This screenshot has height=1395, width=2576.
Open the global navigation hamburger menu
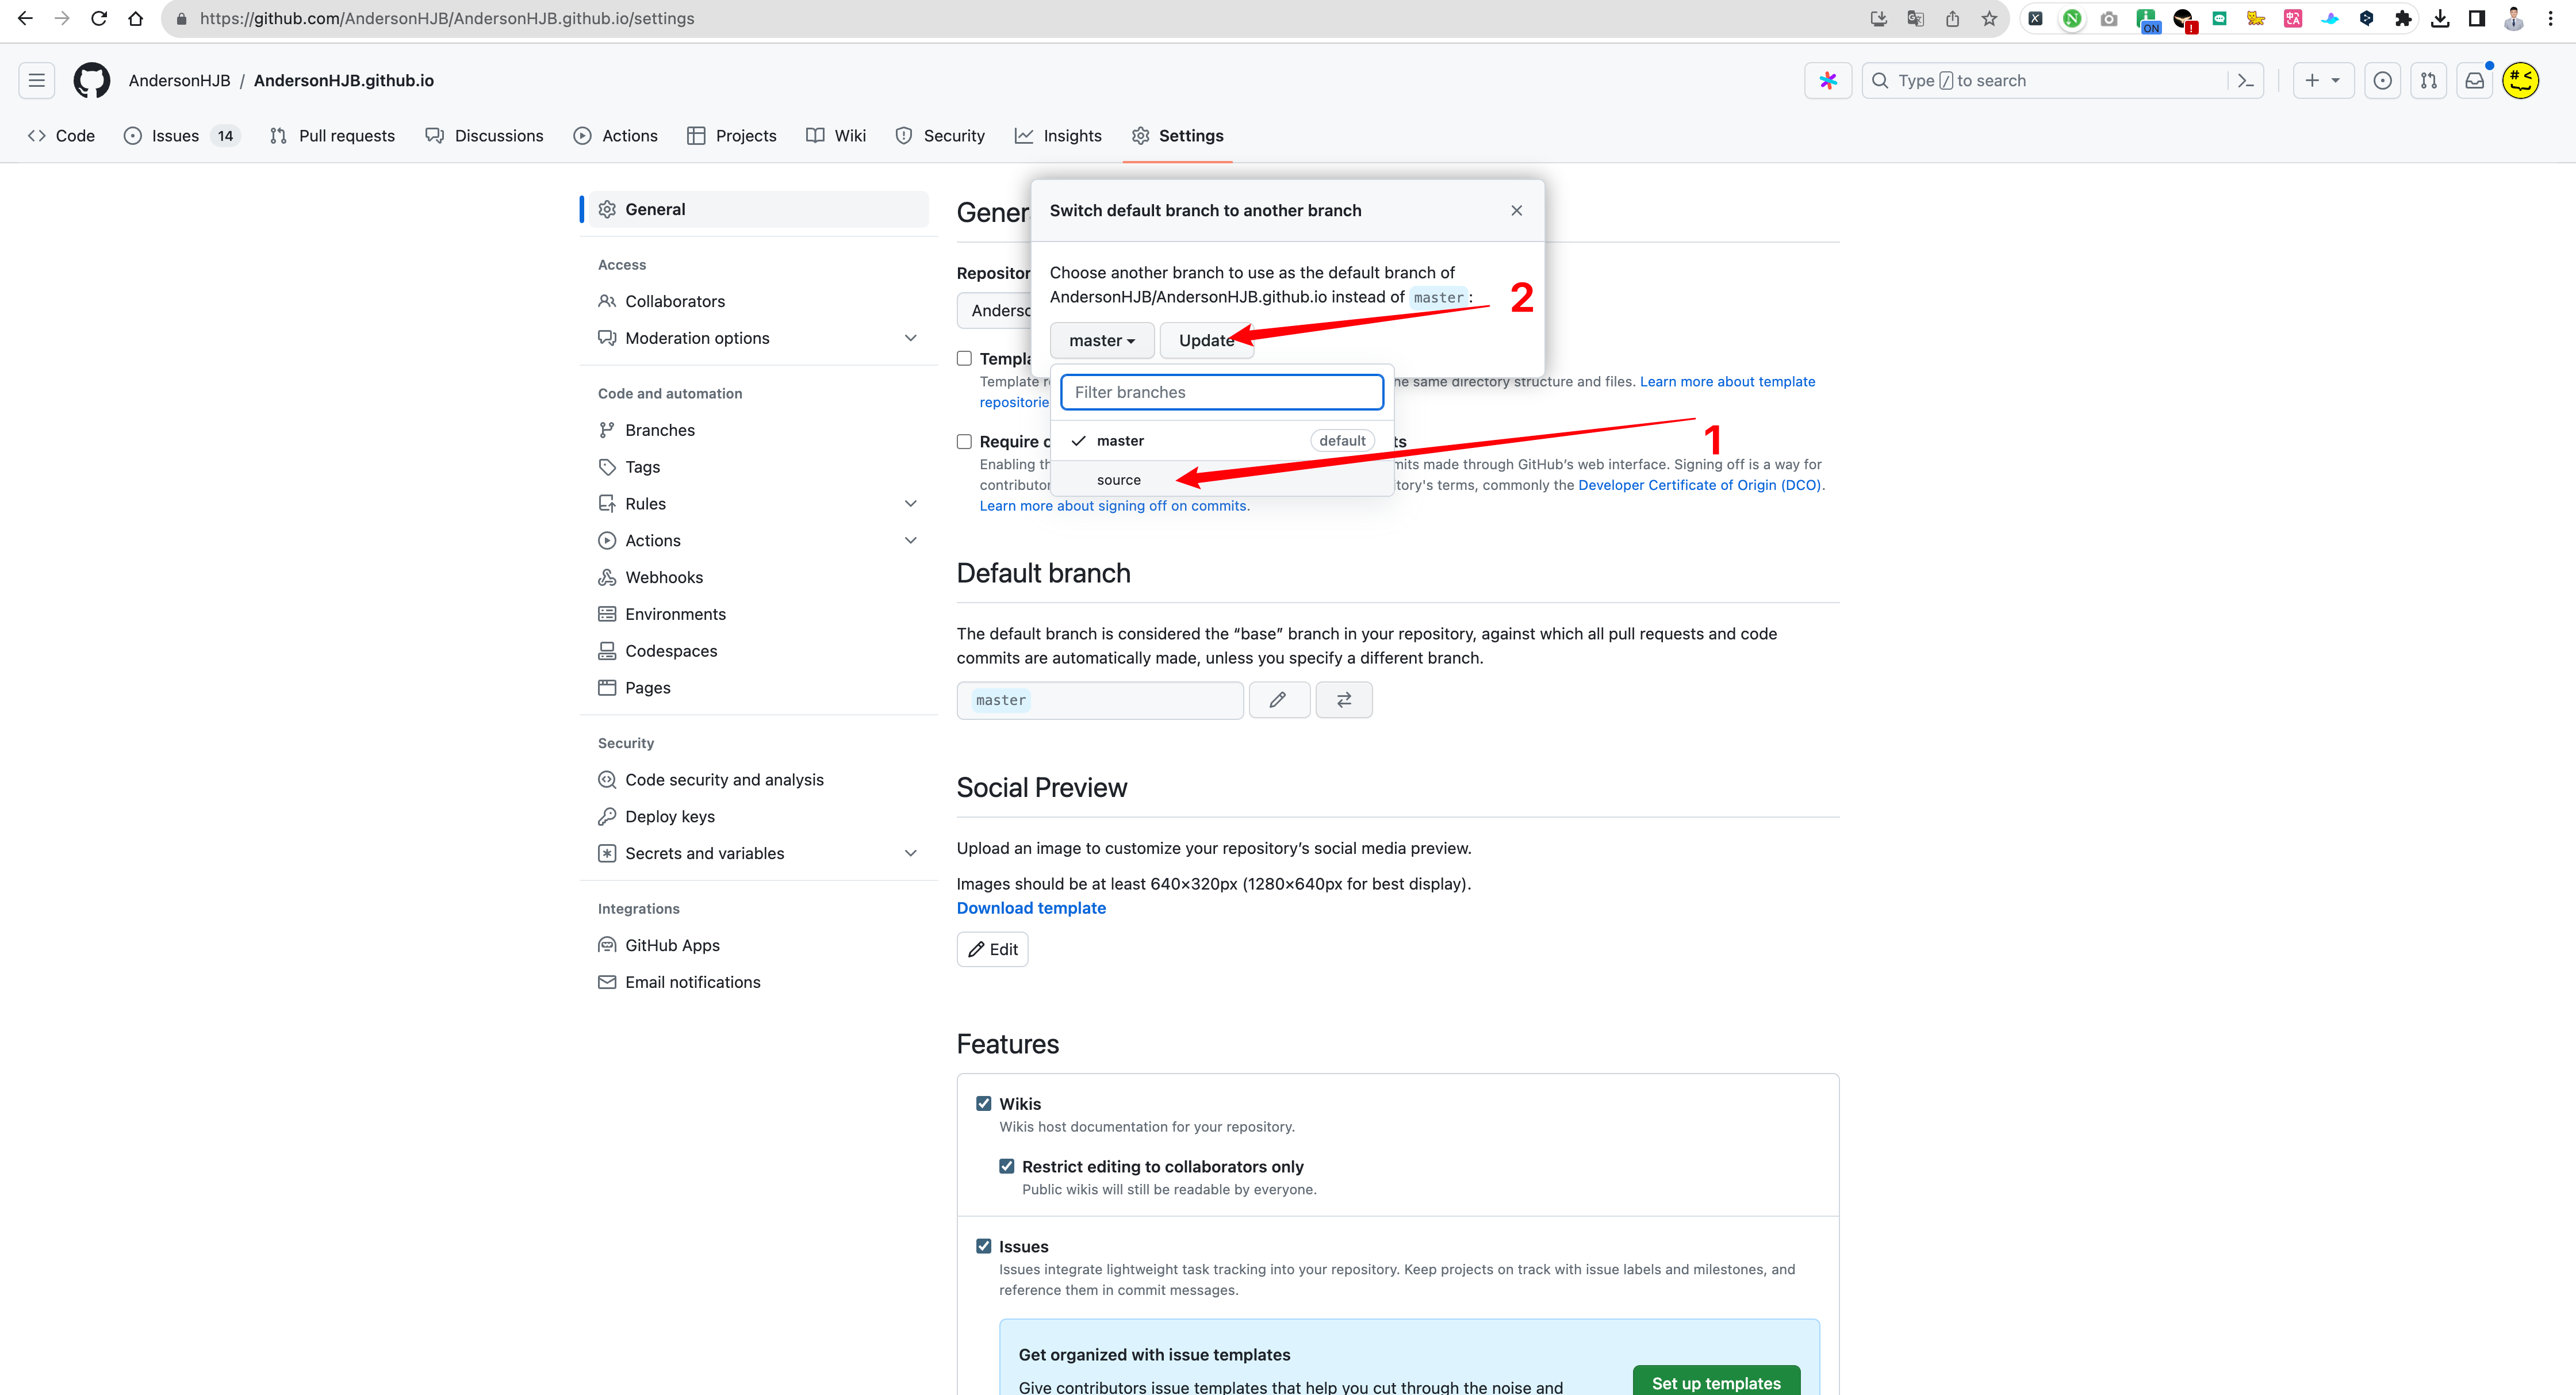(37, 81)
